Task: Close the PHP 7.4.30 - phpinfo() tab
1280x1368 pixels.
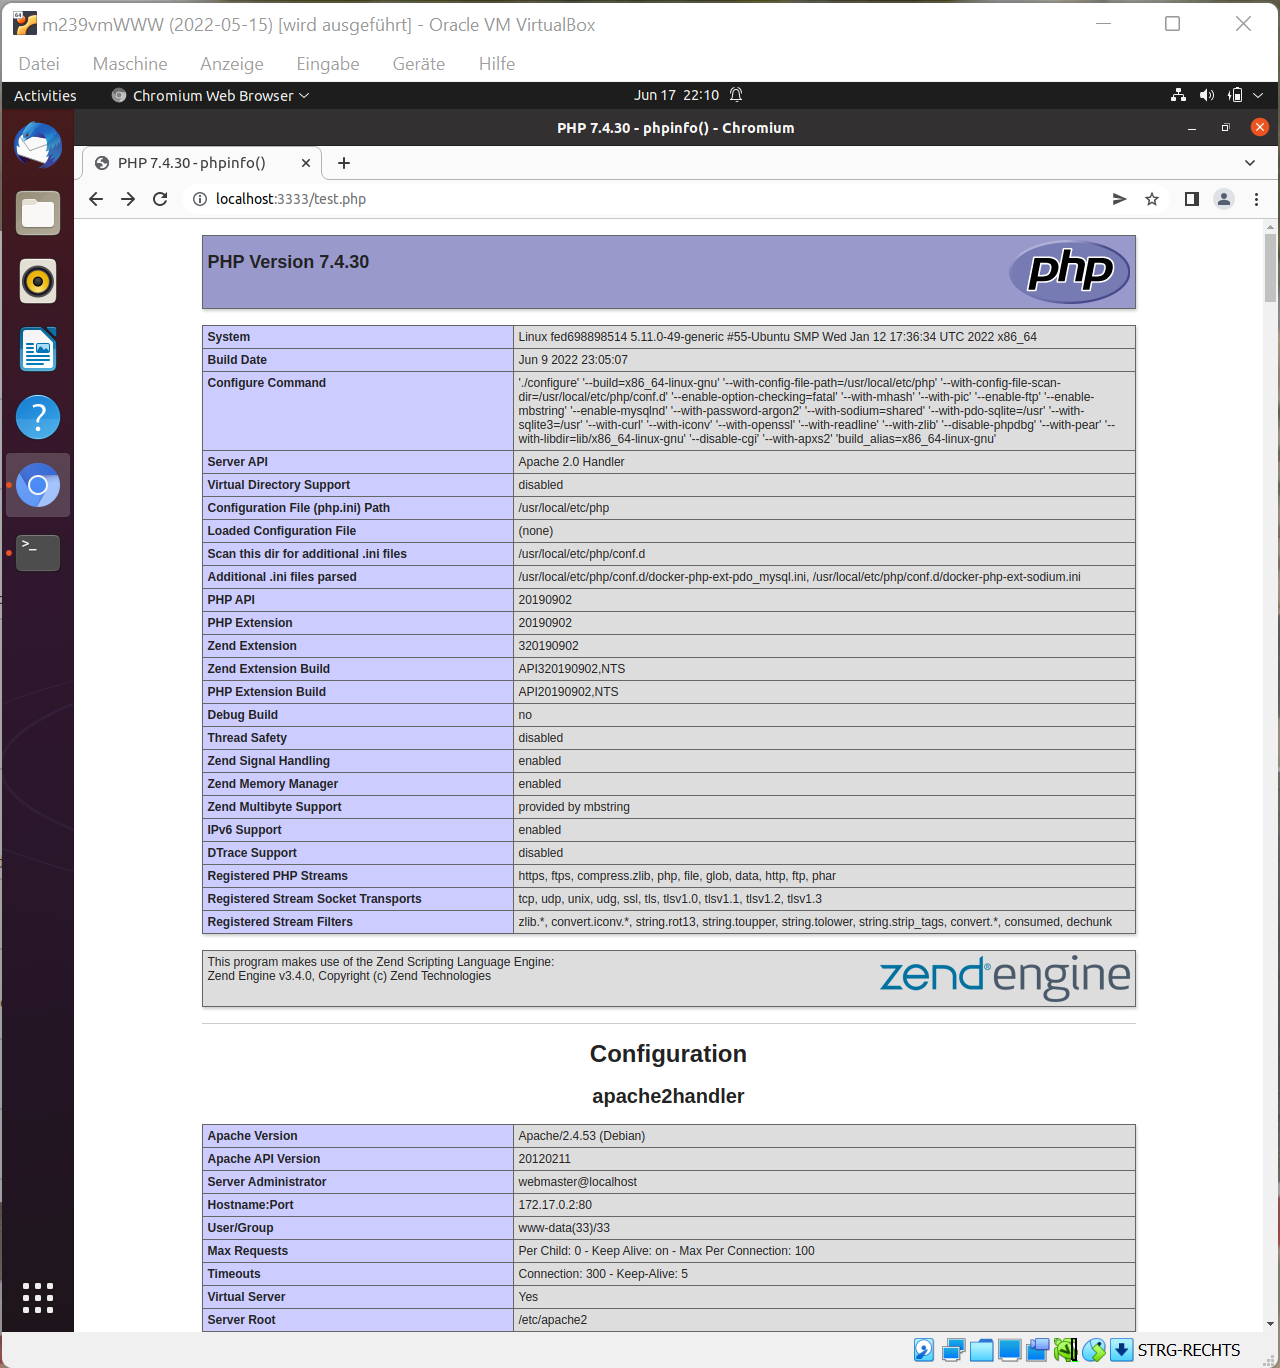Action: [306, 163]
